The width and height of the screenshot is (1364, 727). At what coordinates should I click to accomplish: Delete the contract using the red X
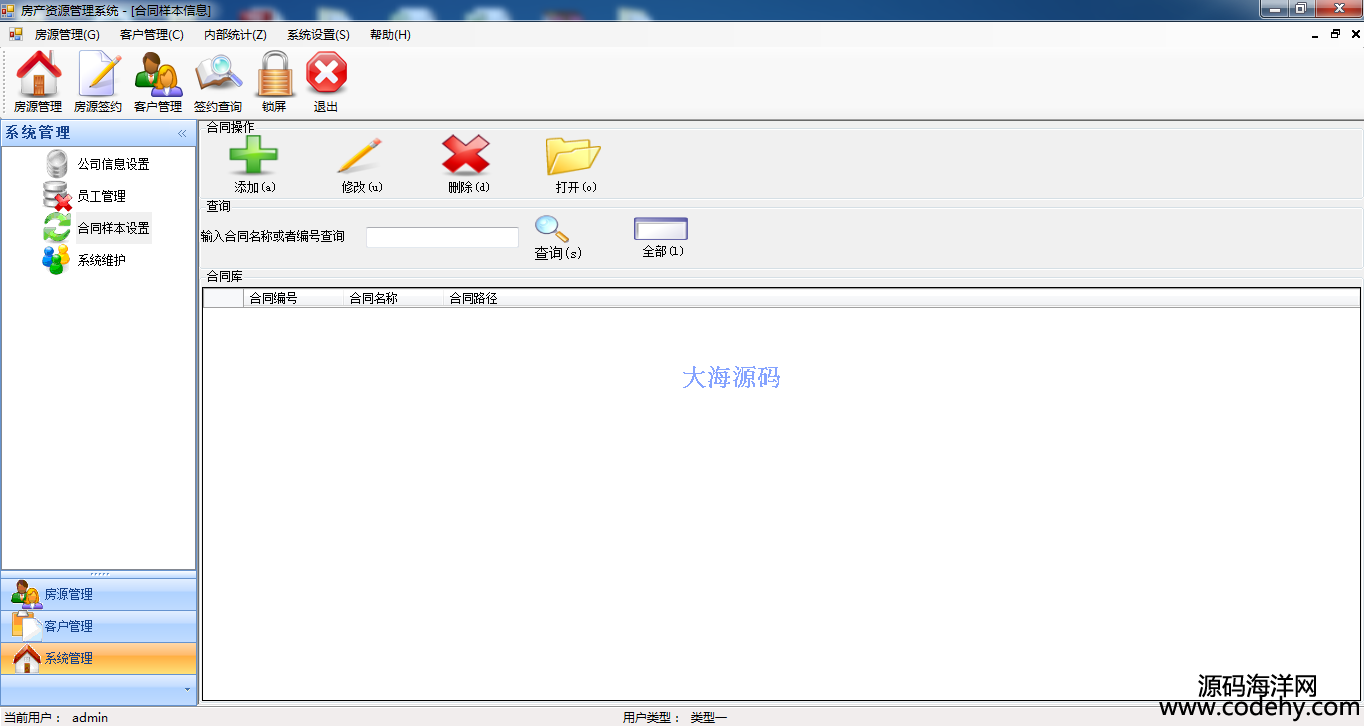pos(467,158)
